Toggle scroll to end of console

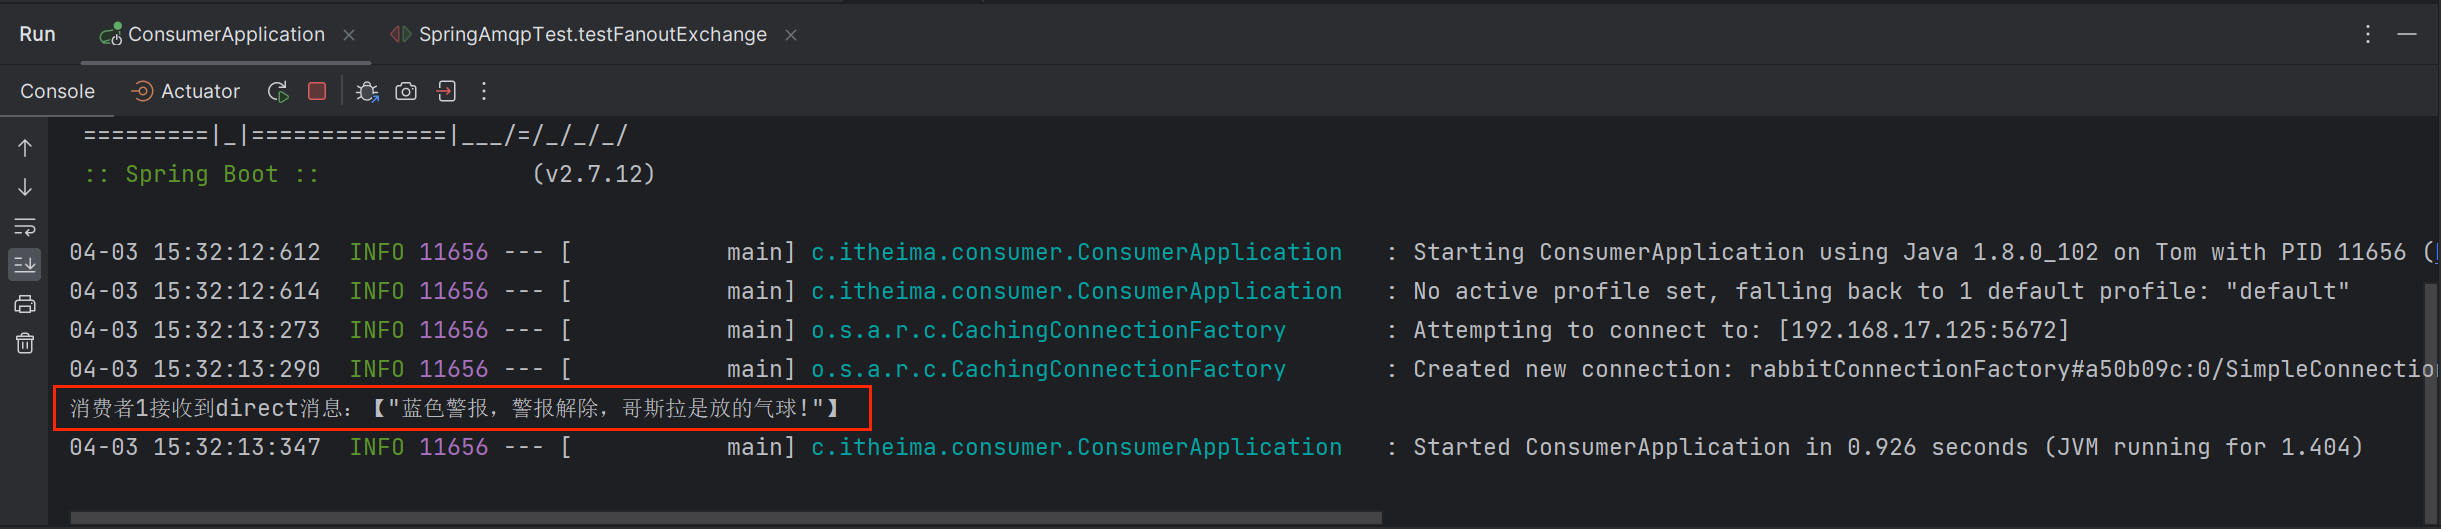click(x=25, y=265)
